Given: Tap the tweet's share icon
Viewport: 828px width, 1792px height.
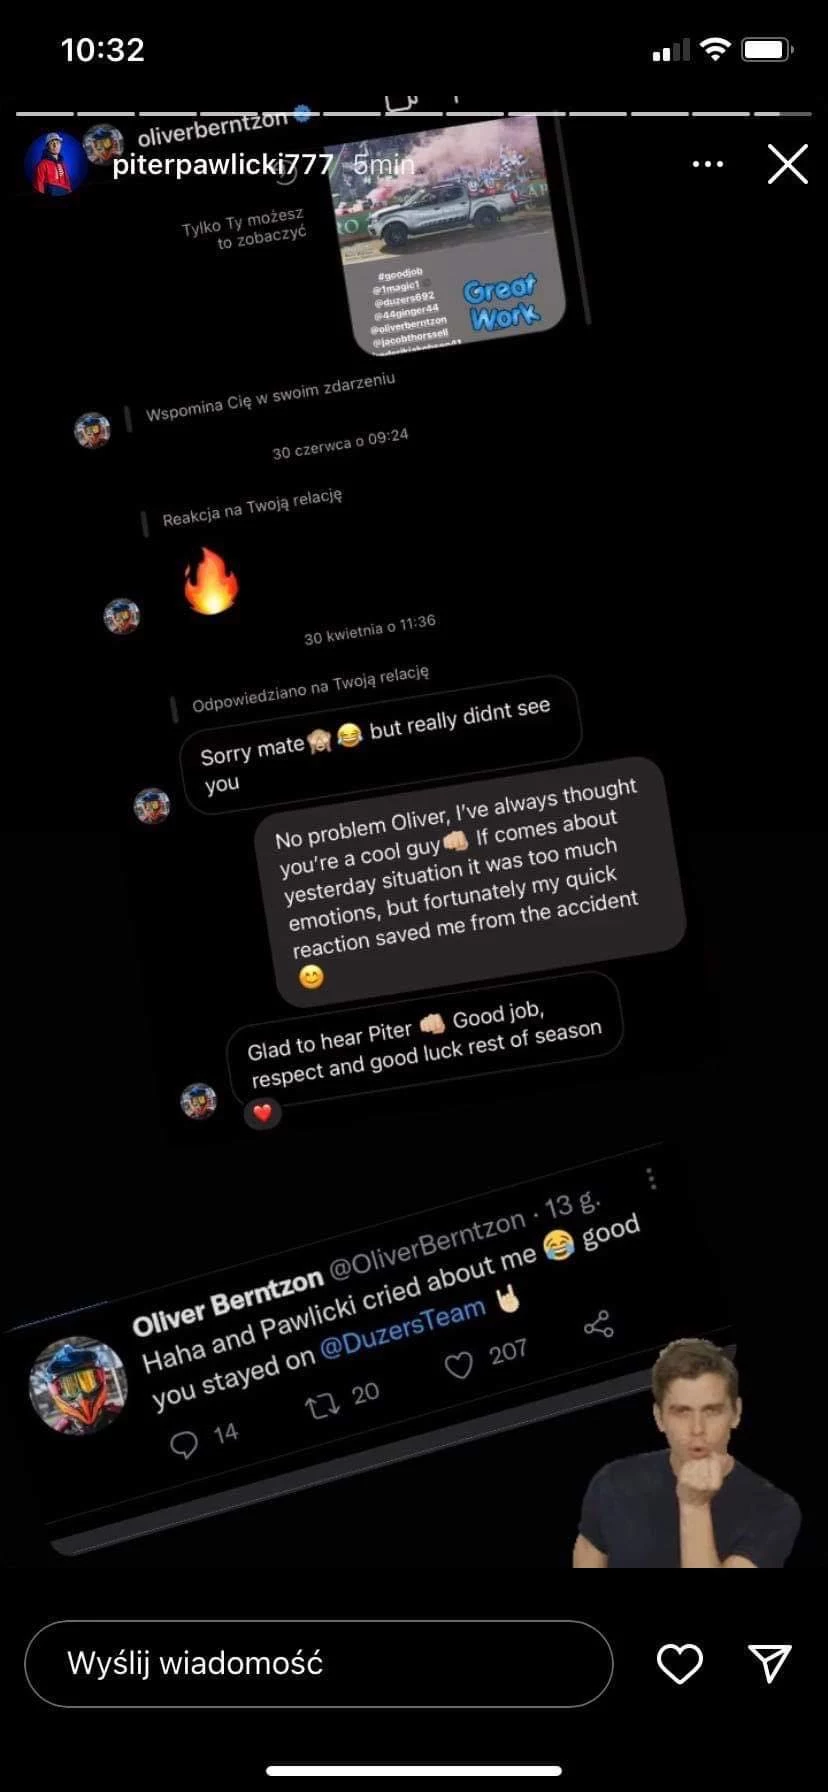Looking at the screenshot, I should 598,1326.
